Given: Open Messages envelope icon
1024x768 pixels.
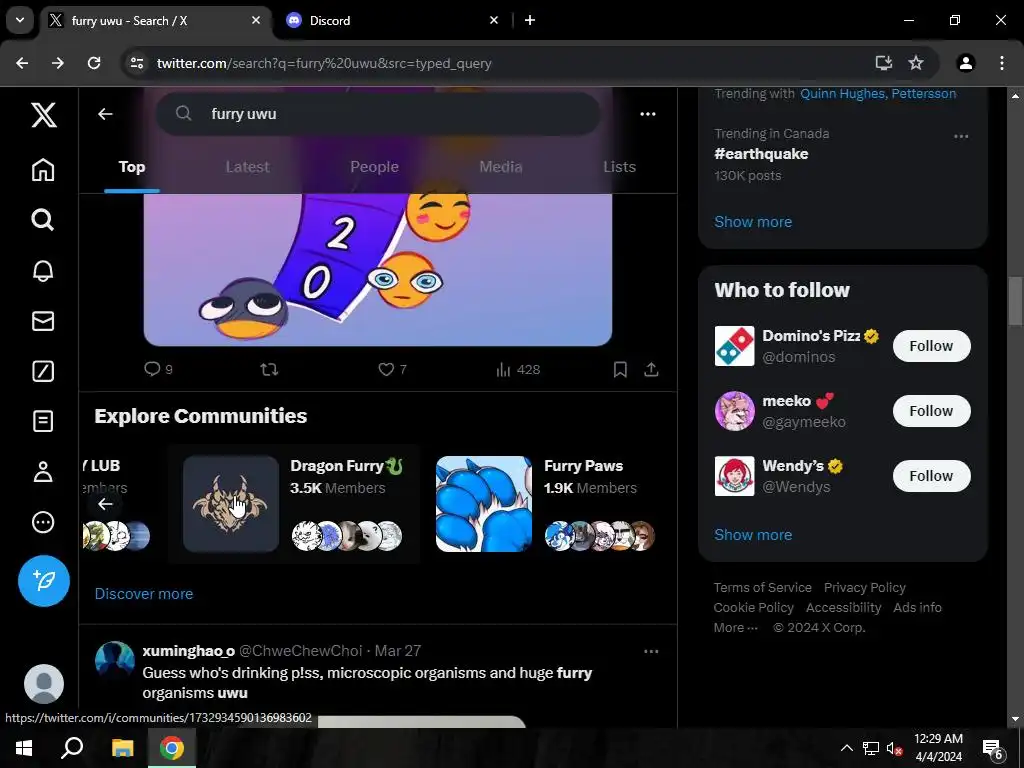Looking at the screenshot, I should click(x=43, y=321).
